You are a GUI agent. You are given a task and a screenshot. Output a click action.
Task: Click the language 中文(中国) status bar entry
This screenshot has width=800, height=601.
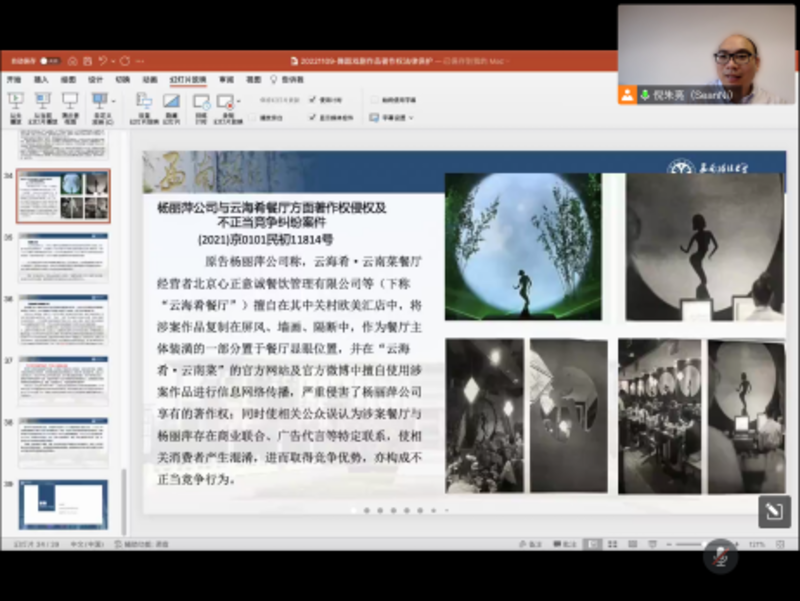tap(87, 544)
